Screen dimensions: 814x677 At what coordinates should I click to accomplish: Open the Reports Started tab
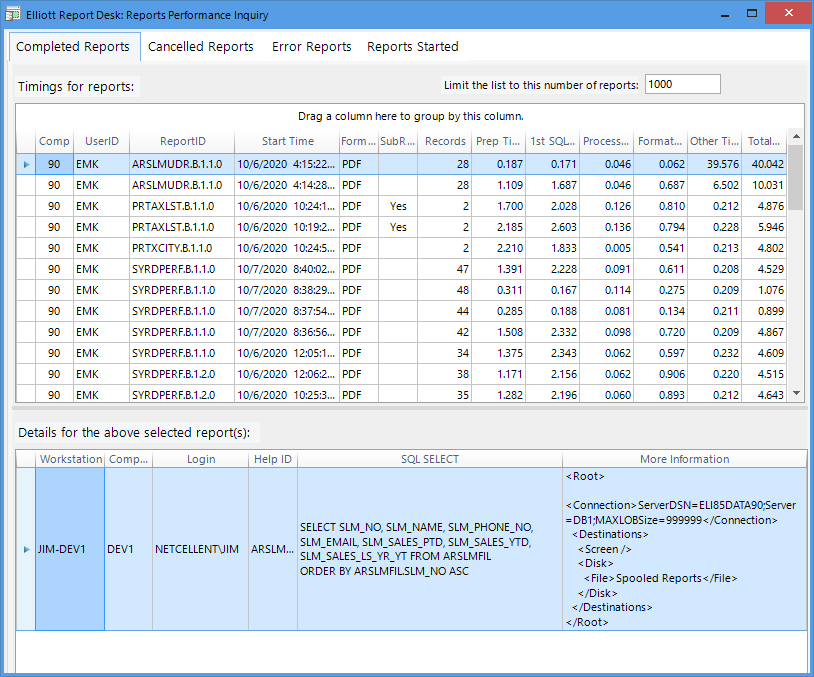click(x=413, y=47)
